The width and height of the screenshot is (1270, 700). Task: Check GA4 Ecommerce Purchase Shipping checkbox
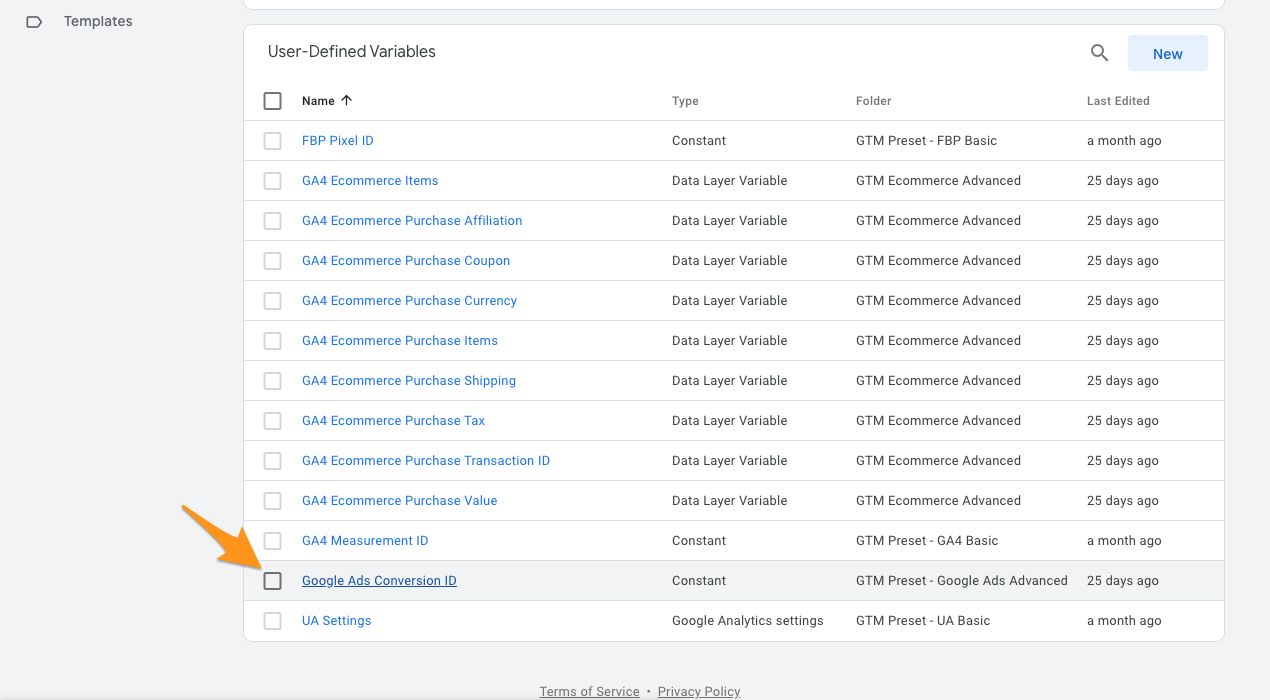click(273, 381)
